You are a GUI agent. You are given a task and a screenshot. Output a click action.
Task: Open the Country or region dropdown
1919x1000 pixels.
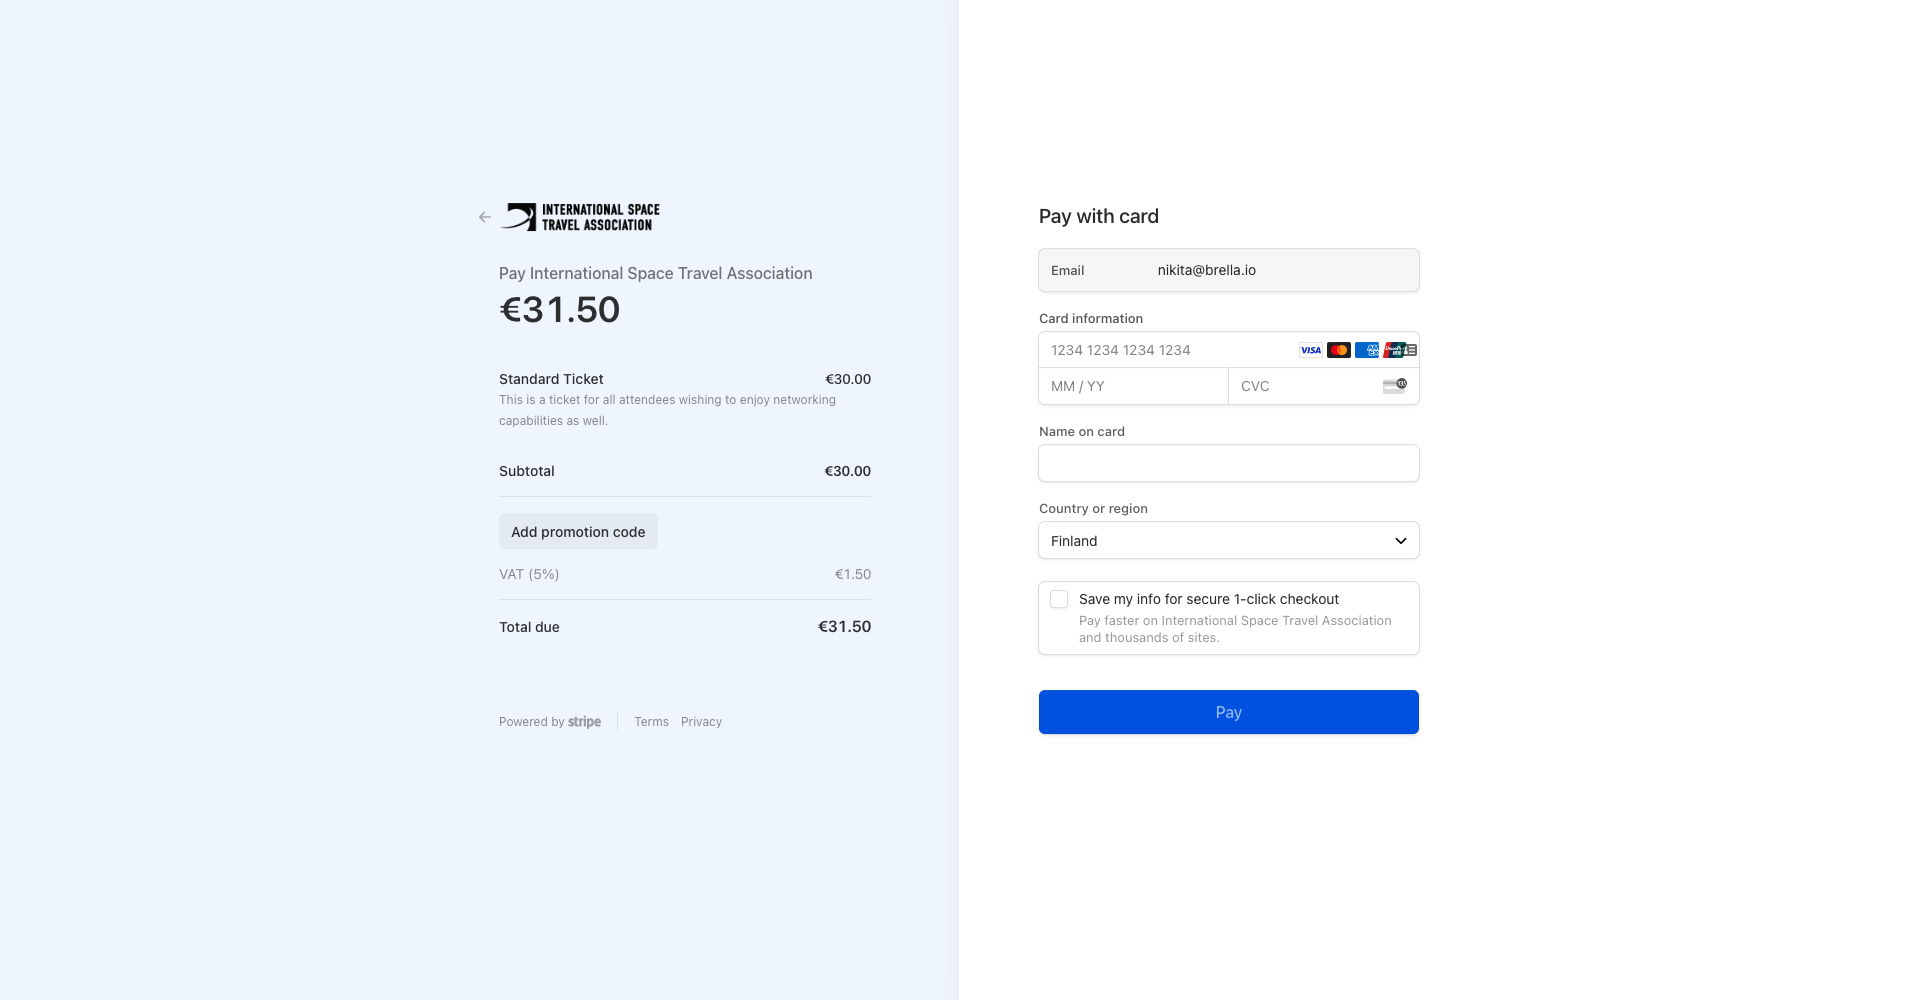pos(1229,541)
